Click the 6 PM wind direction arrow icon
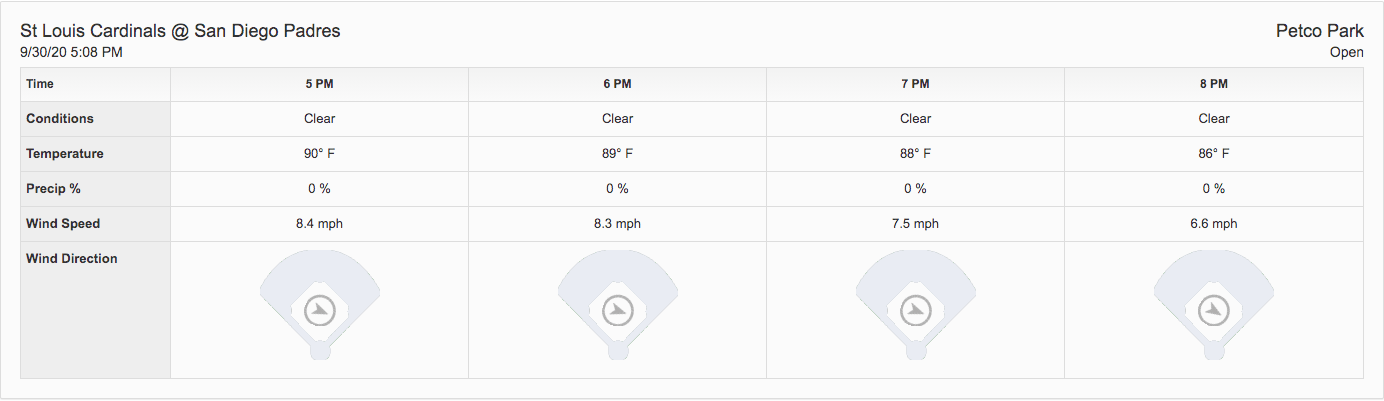 617,310
